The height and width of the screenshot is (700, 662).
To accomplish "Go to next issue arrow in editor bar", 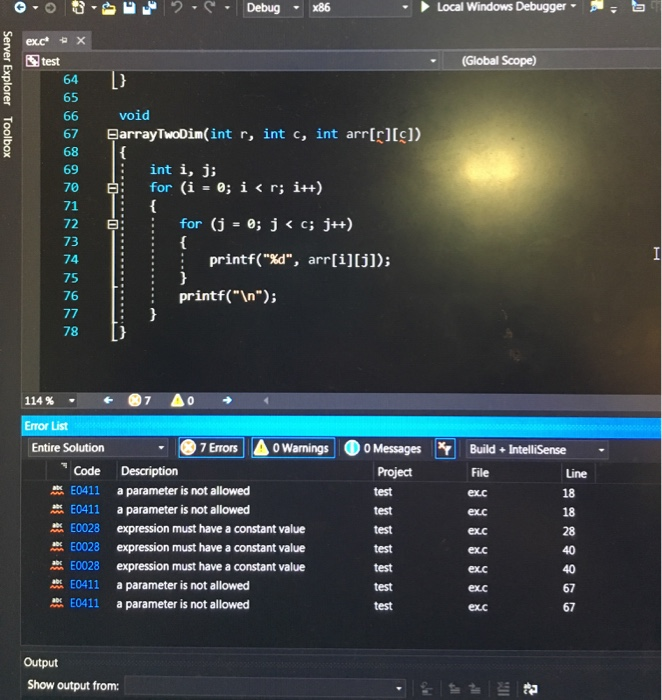I will coord(227,400).
